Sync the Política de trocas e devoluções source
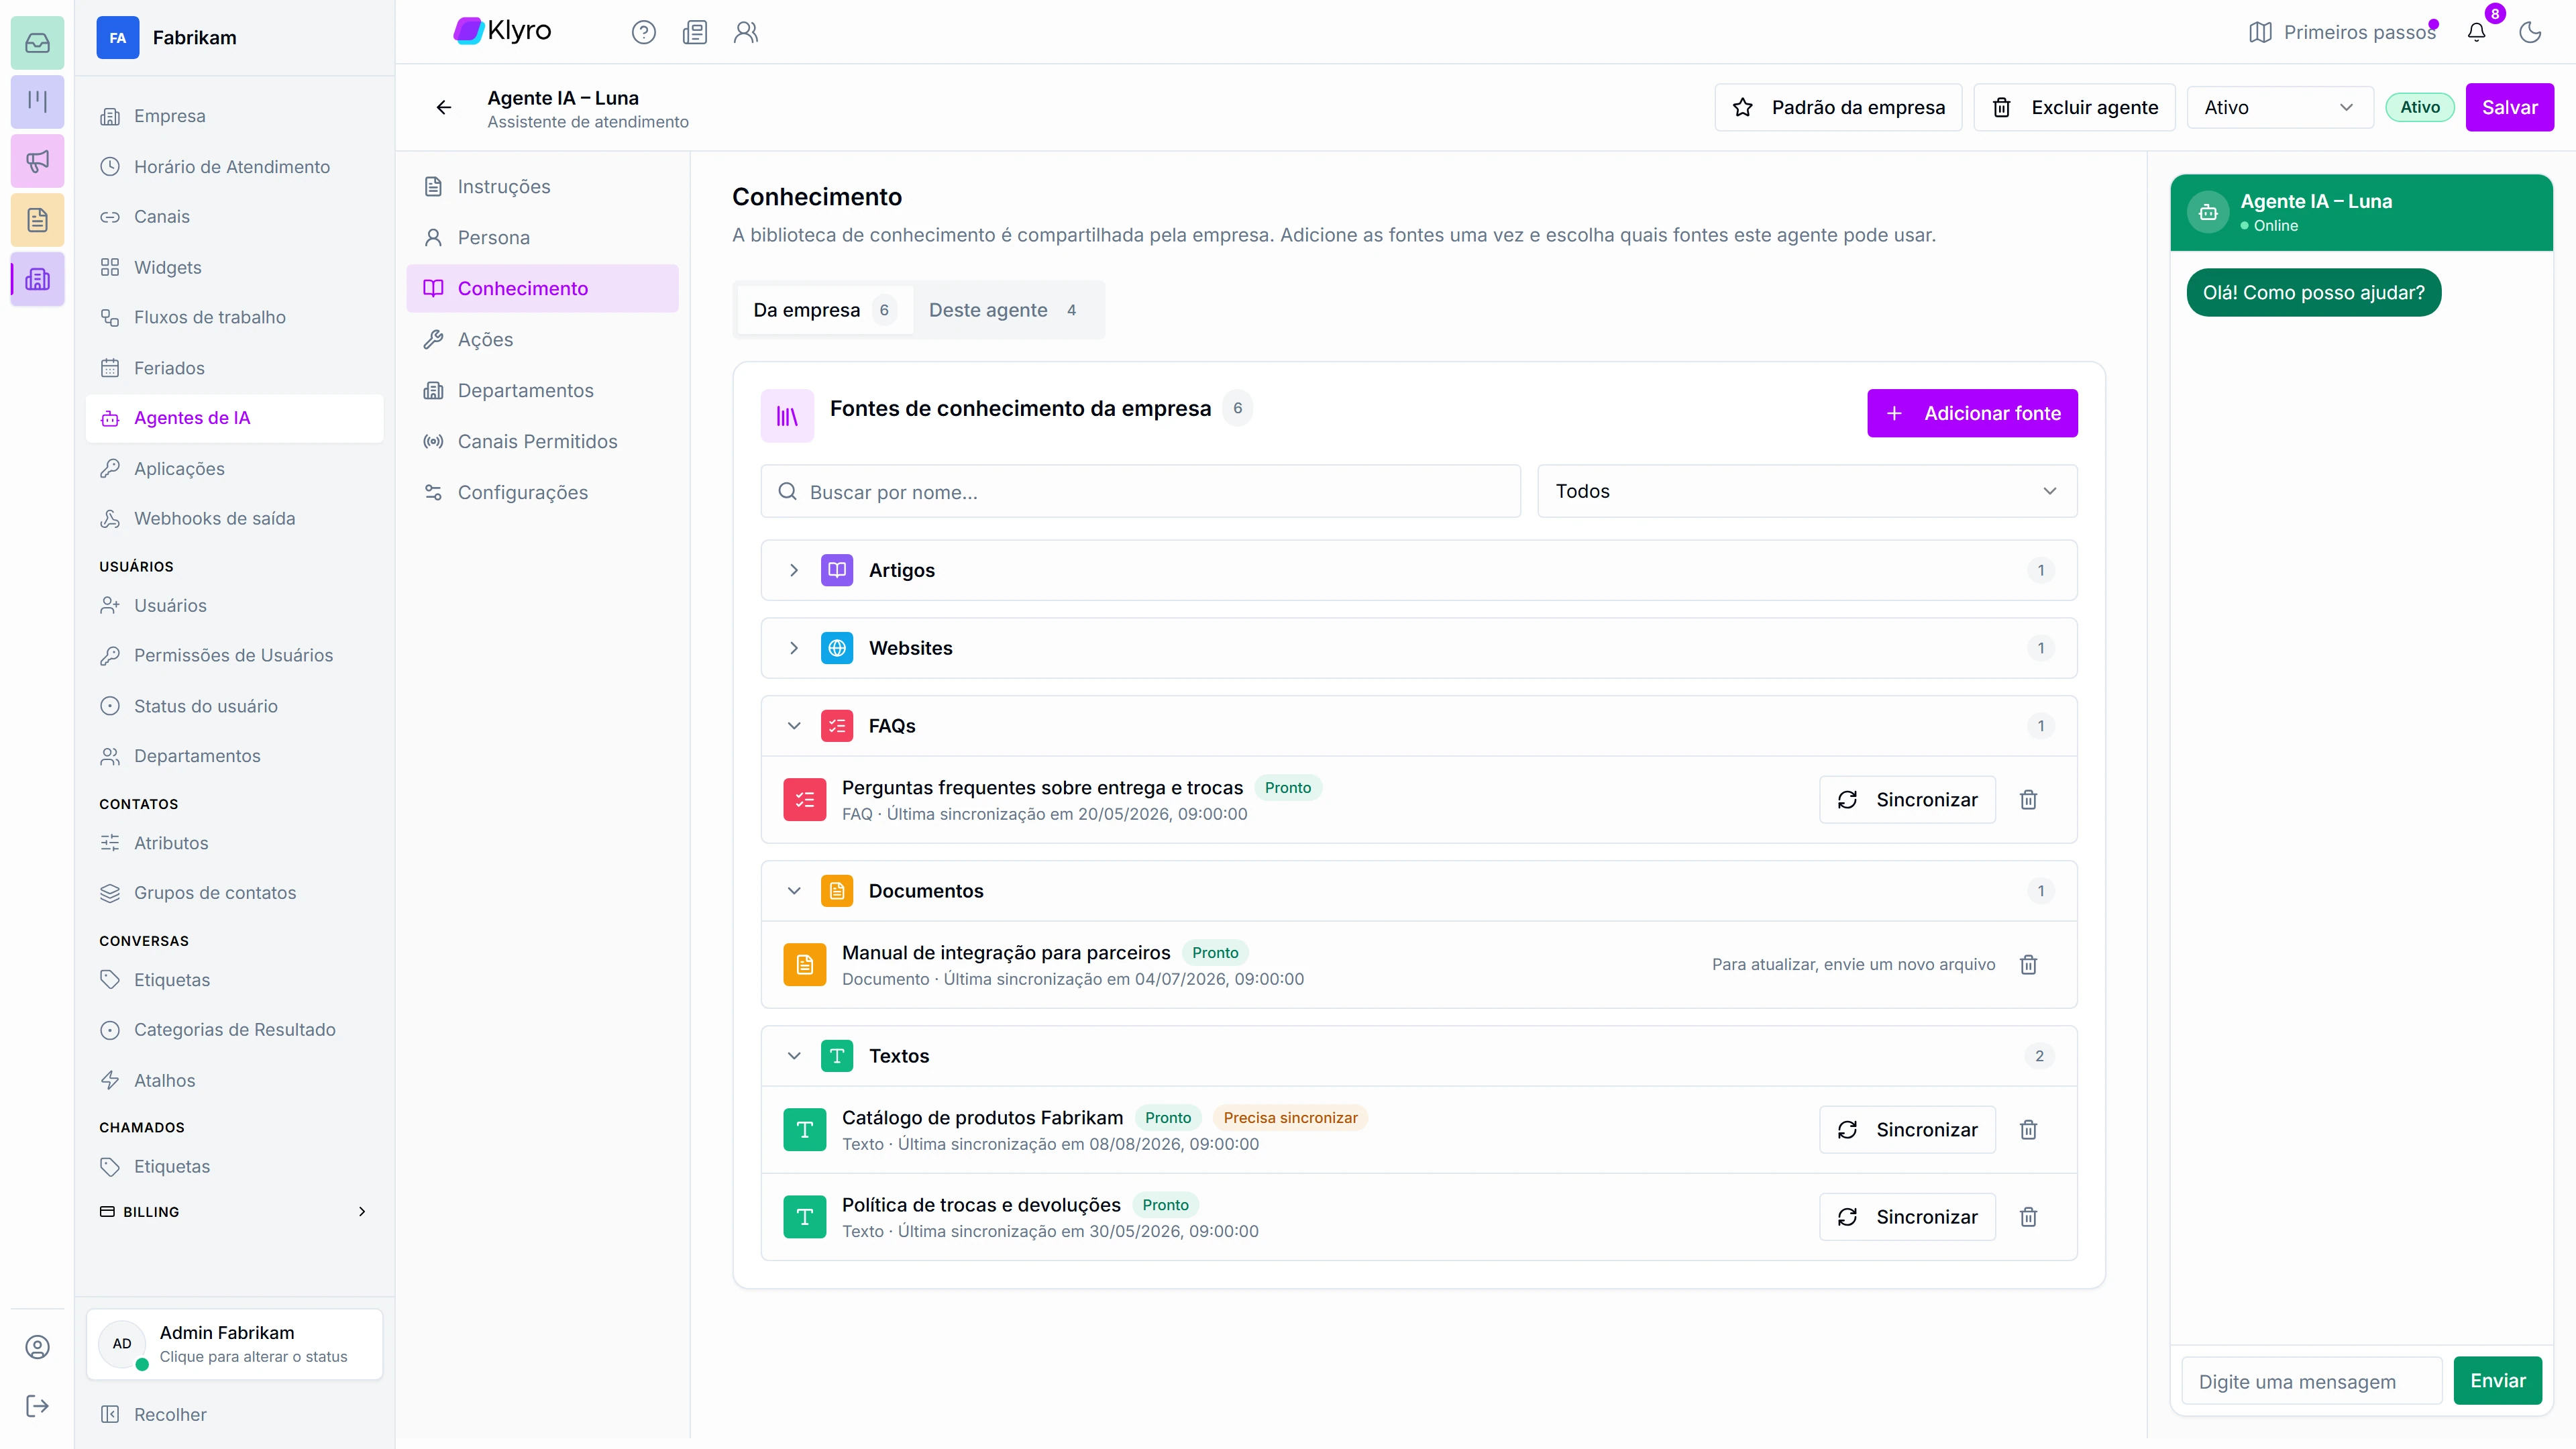This screenshot has height=1449, width=2576. pos(1907,1217)
